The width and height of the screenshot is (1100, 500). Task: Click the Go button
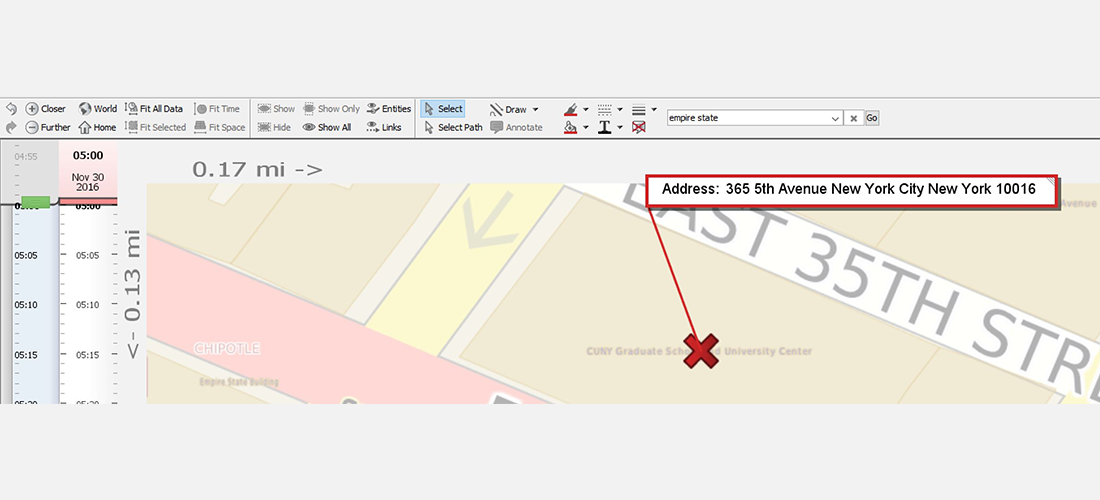tap(871, 118)
